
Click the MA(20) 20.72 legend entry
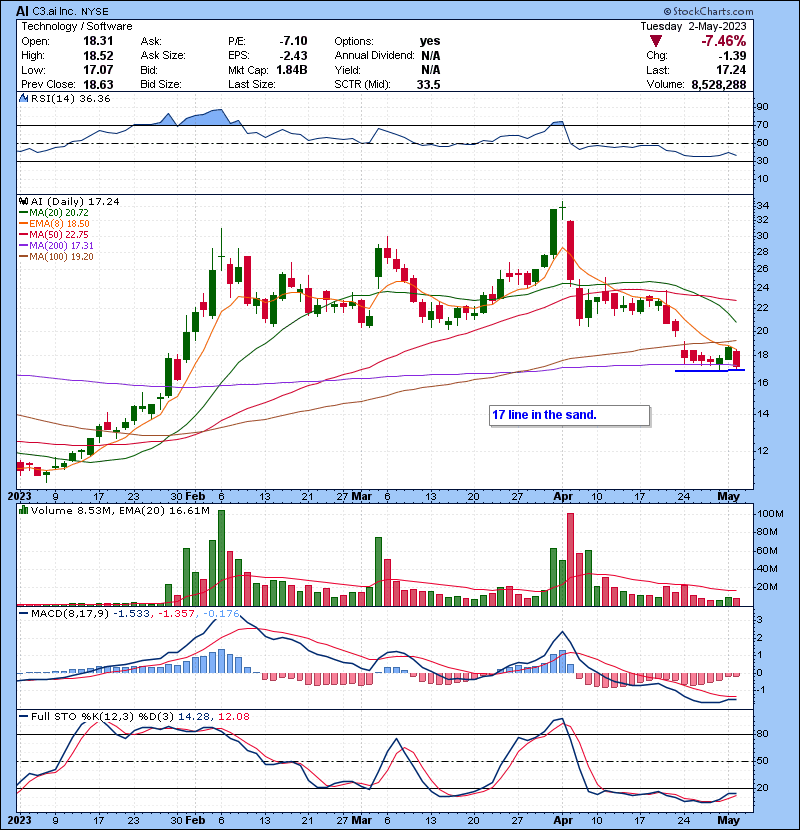[54, 212]
